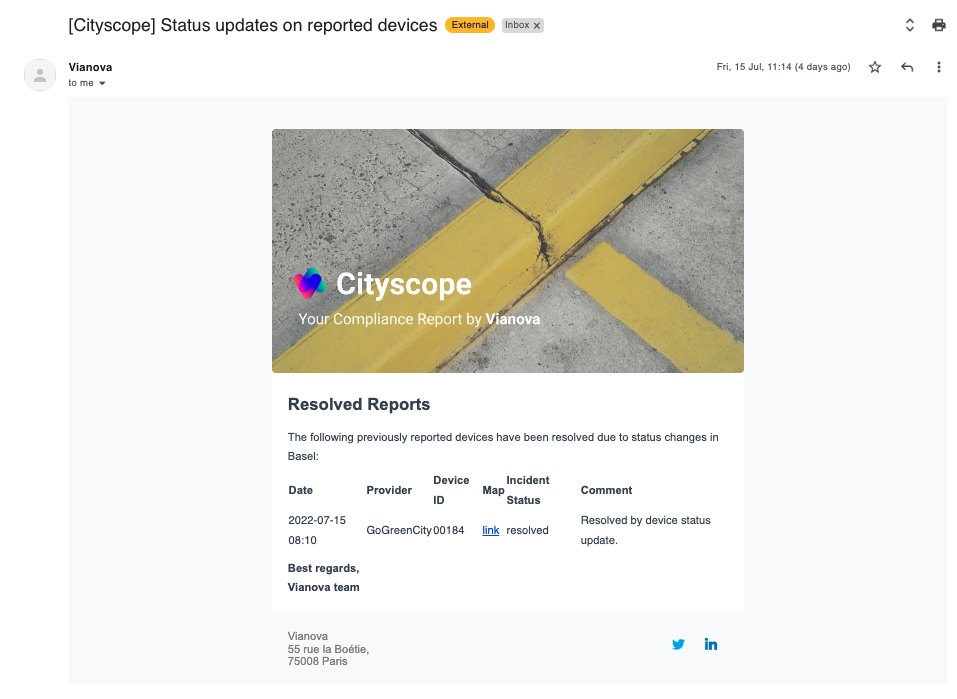The width and height of the screenshot is (957, 699).
Task: Open the map link for device 00184
Action: 491,531
